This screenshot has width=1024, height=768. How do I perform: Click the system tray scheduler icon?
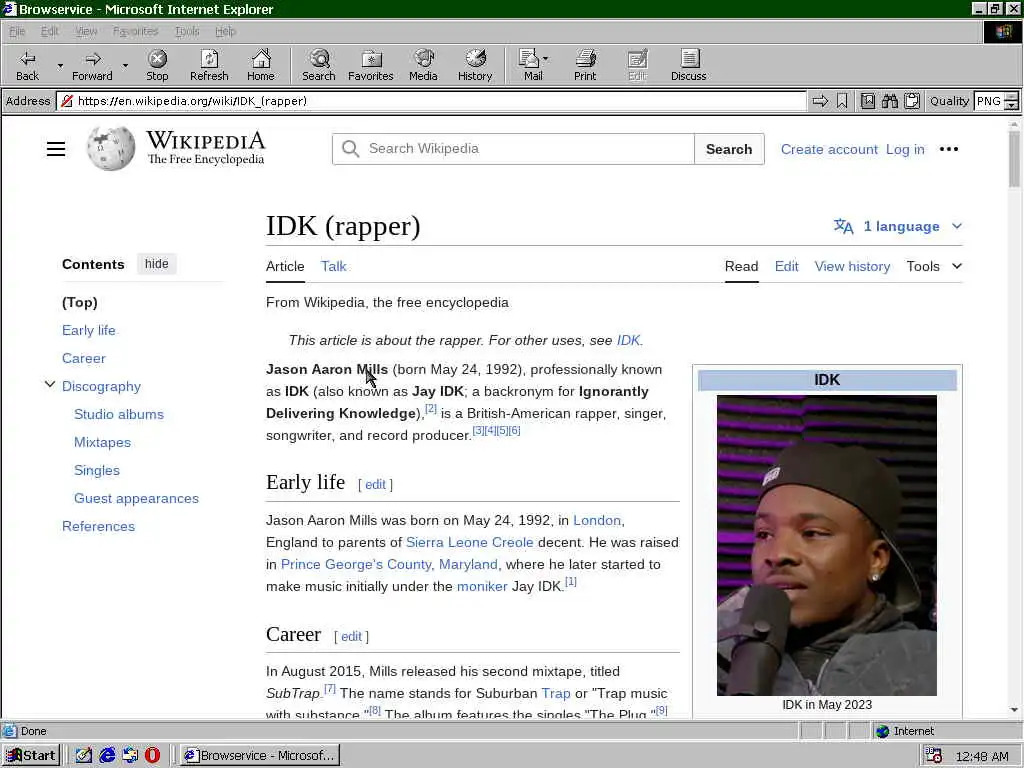(x=933, y=756)
